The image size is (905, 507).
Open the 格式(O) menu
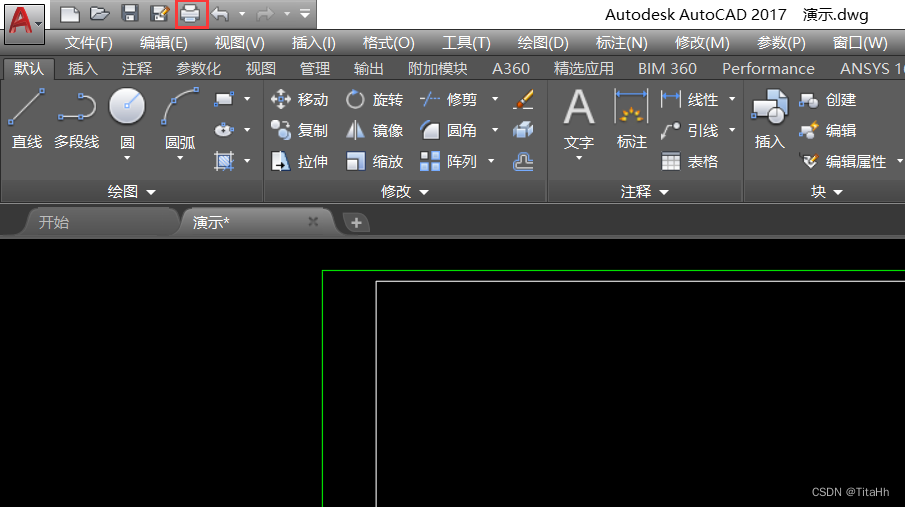coord(388,43)
